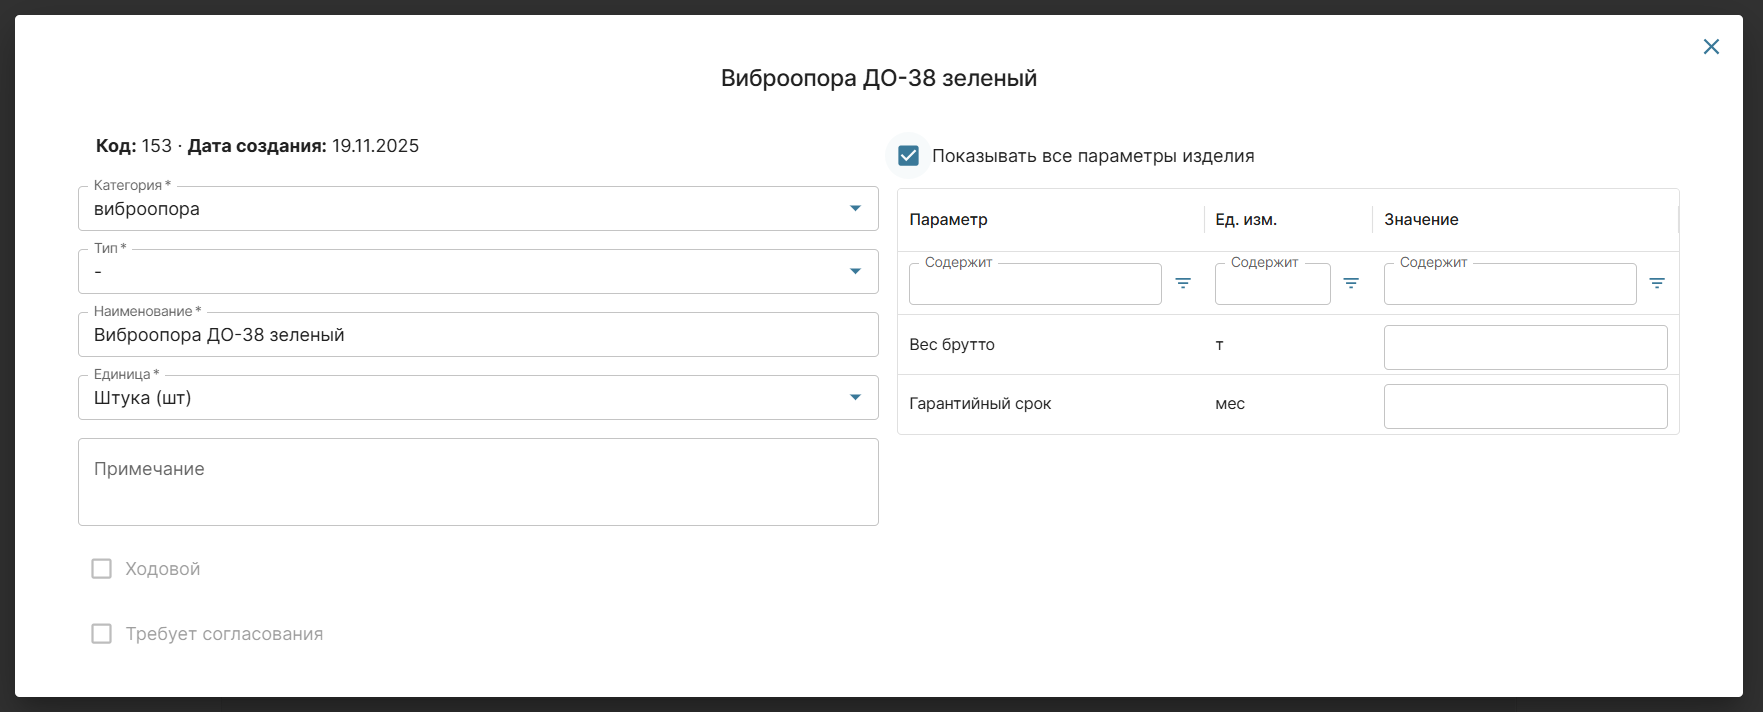Type in Параметр filter Содержит field
The image size is (1763, 712).
[x=1034, y=285]
